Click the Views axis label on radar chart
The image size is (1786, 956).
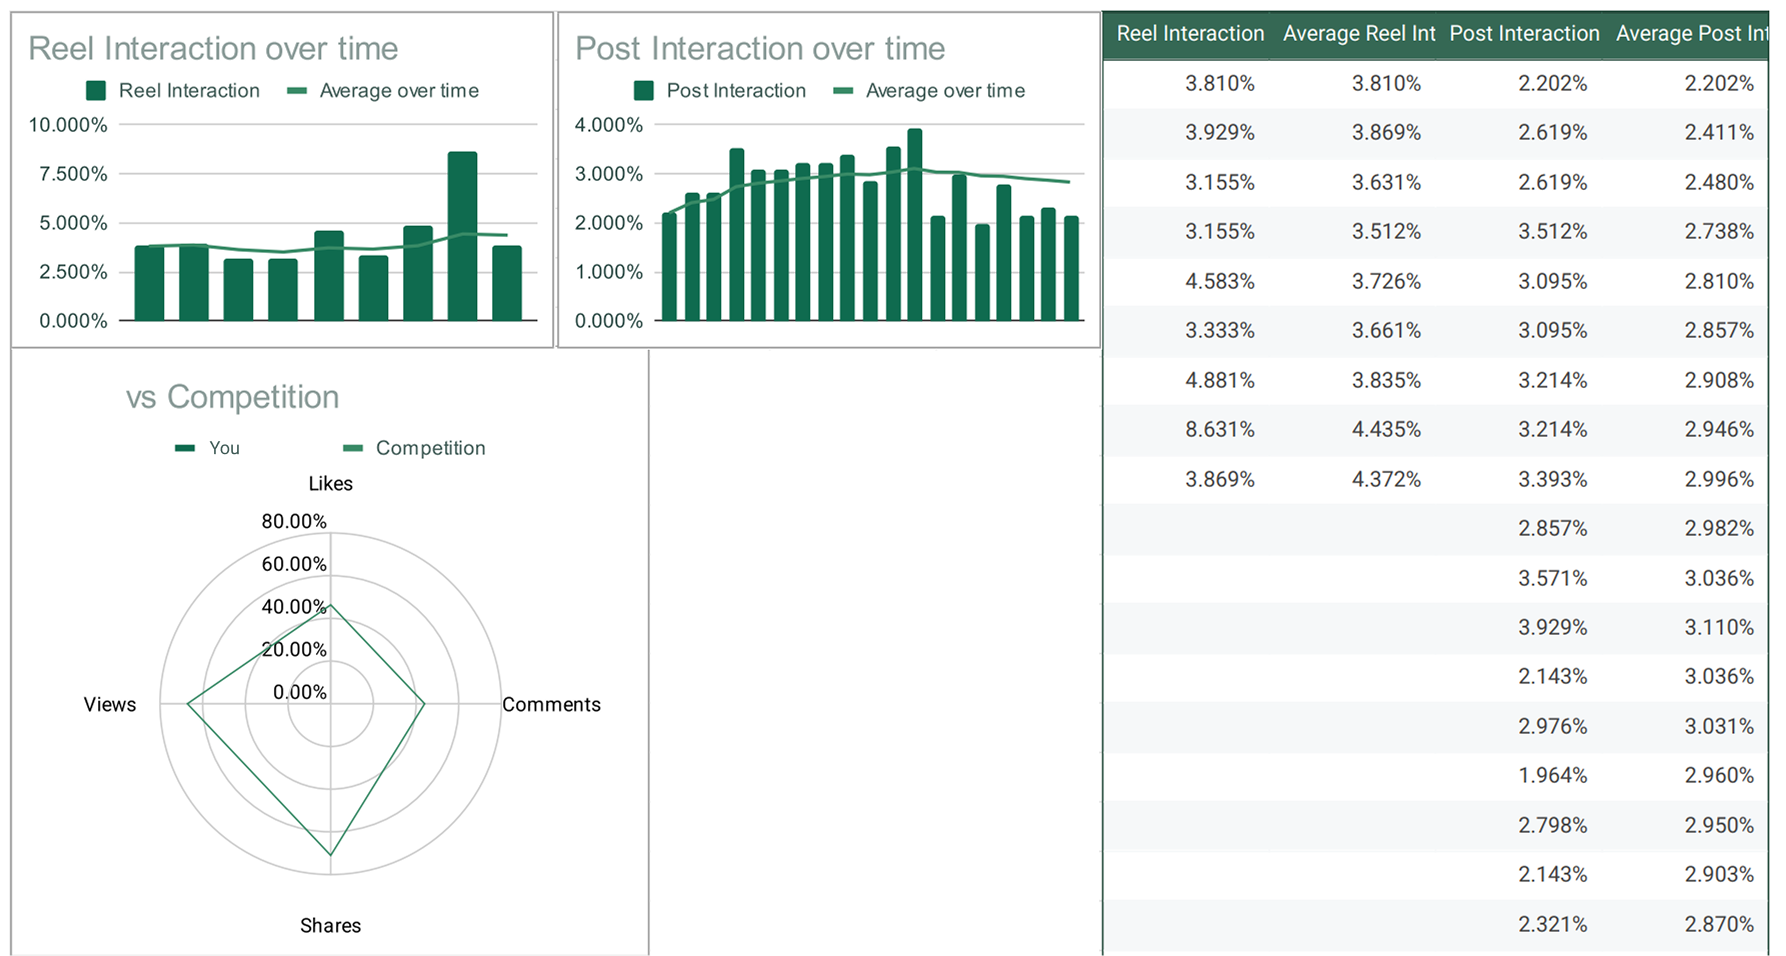click(110, 705)
